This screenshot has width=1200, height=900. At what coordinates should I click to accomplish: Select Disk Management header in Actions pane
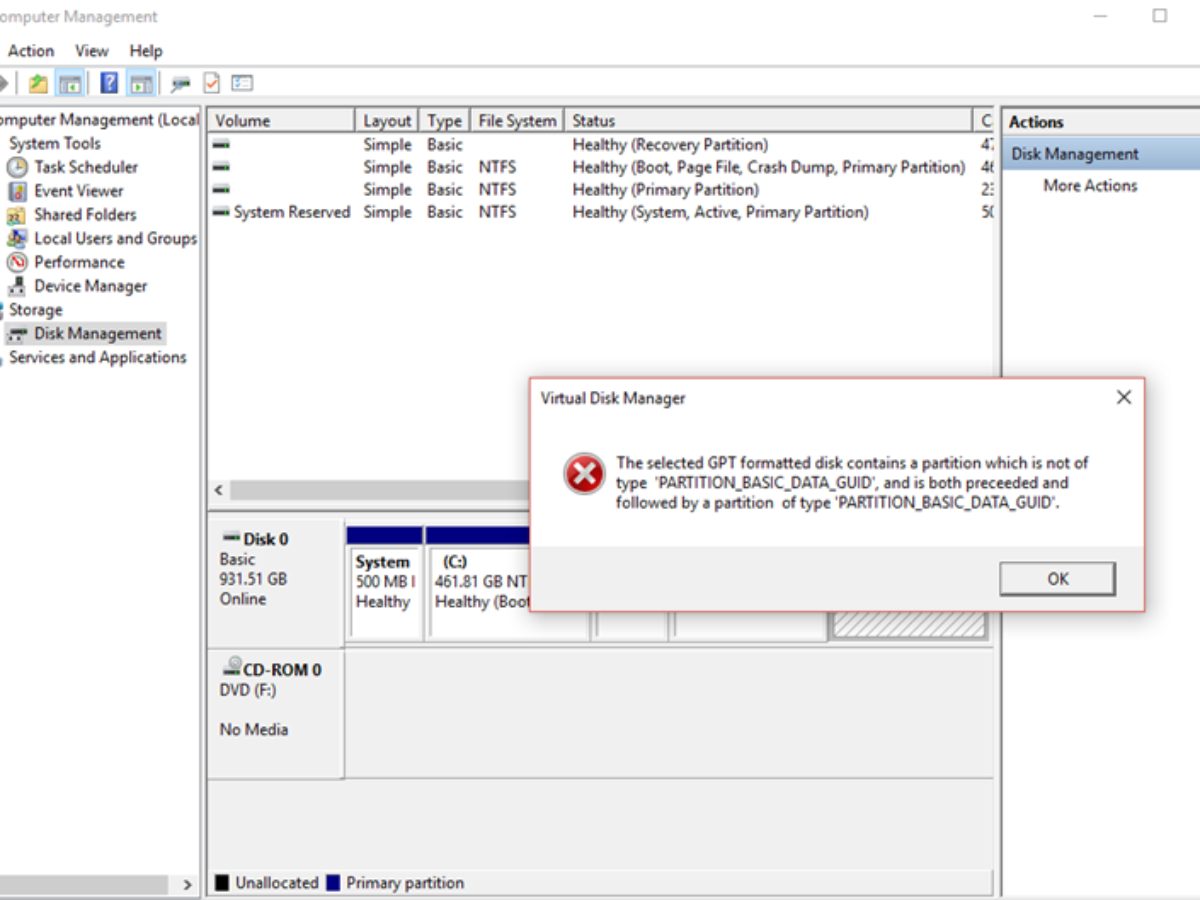(x=1100, y=154)
